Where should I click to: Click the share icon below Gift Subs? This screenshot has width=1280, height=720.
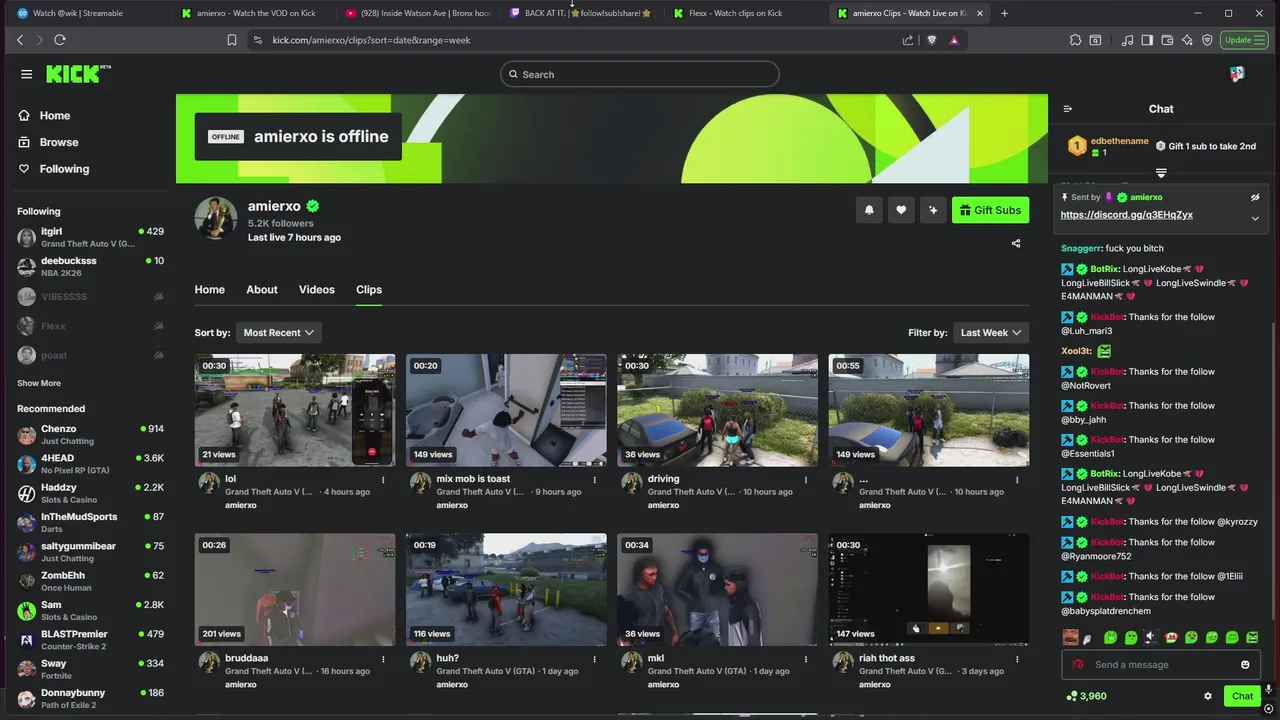[x=1016, y=243]
